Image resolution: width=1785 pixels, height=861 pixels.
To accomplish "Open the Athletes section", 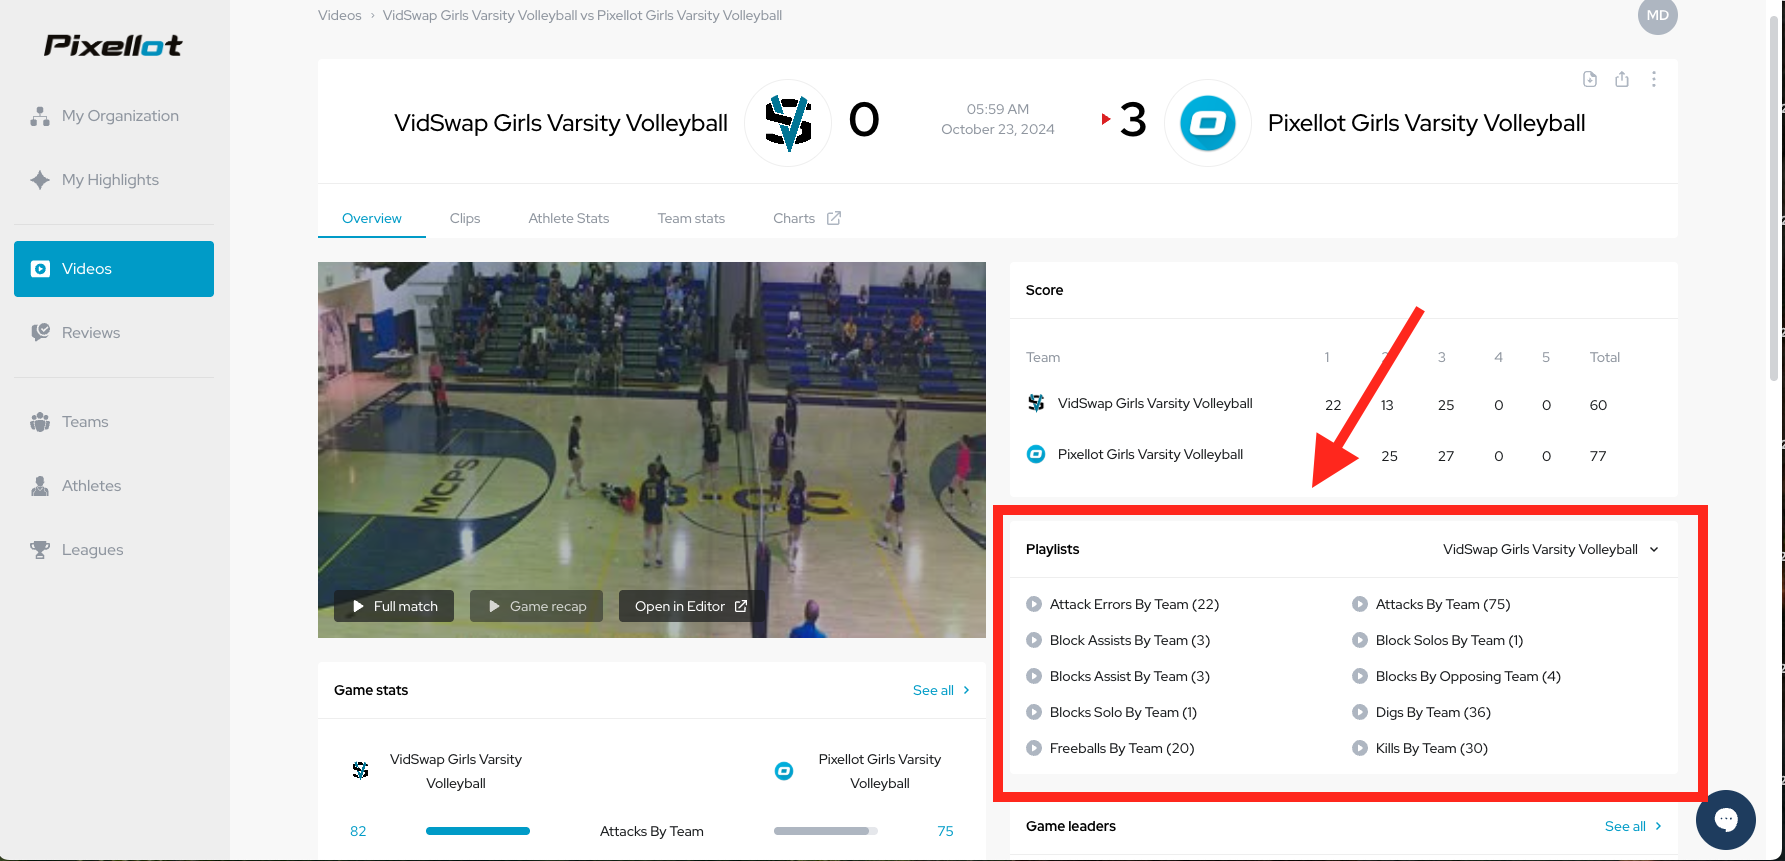I will point(114,486).
